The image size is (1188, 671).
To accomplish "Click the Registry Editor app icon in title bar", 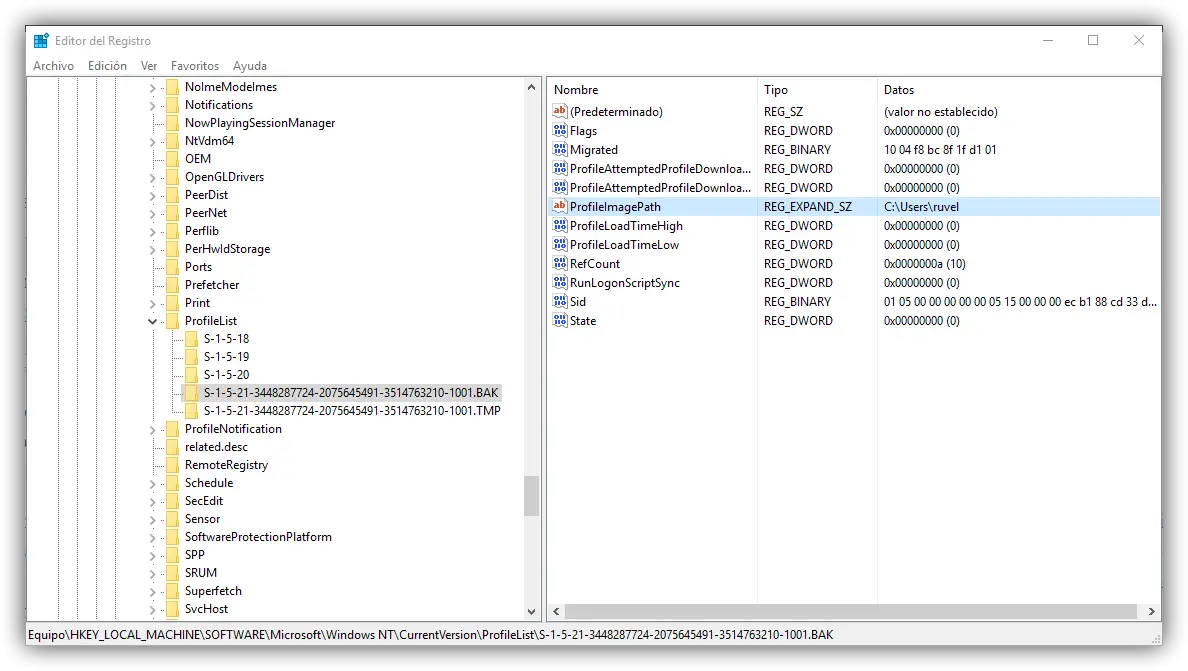I will [x=41, y=41].
